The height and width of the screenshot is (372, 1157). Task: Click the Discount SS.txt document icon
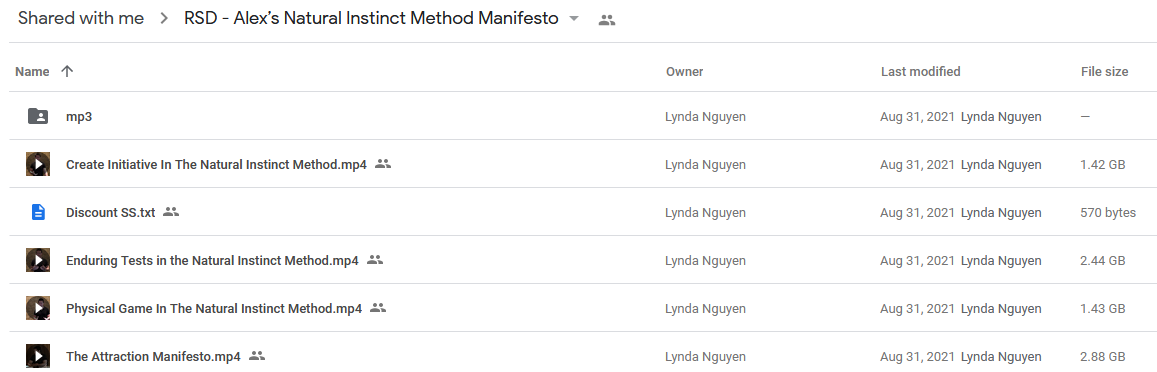click(38, 213)
